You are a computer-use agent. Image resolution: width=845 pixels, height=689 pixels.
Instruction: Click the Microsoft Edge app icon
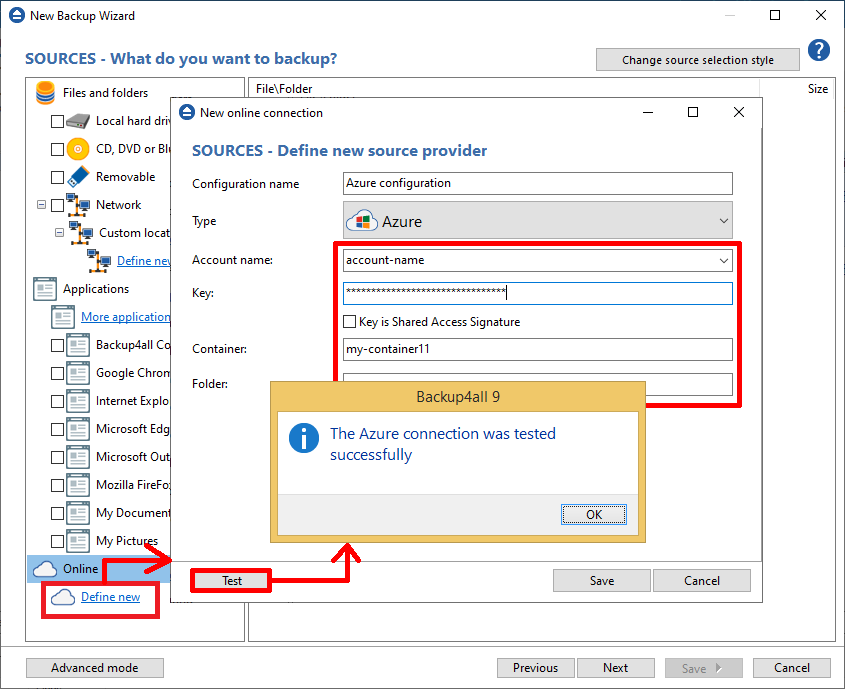78,429
